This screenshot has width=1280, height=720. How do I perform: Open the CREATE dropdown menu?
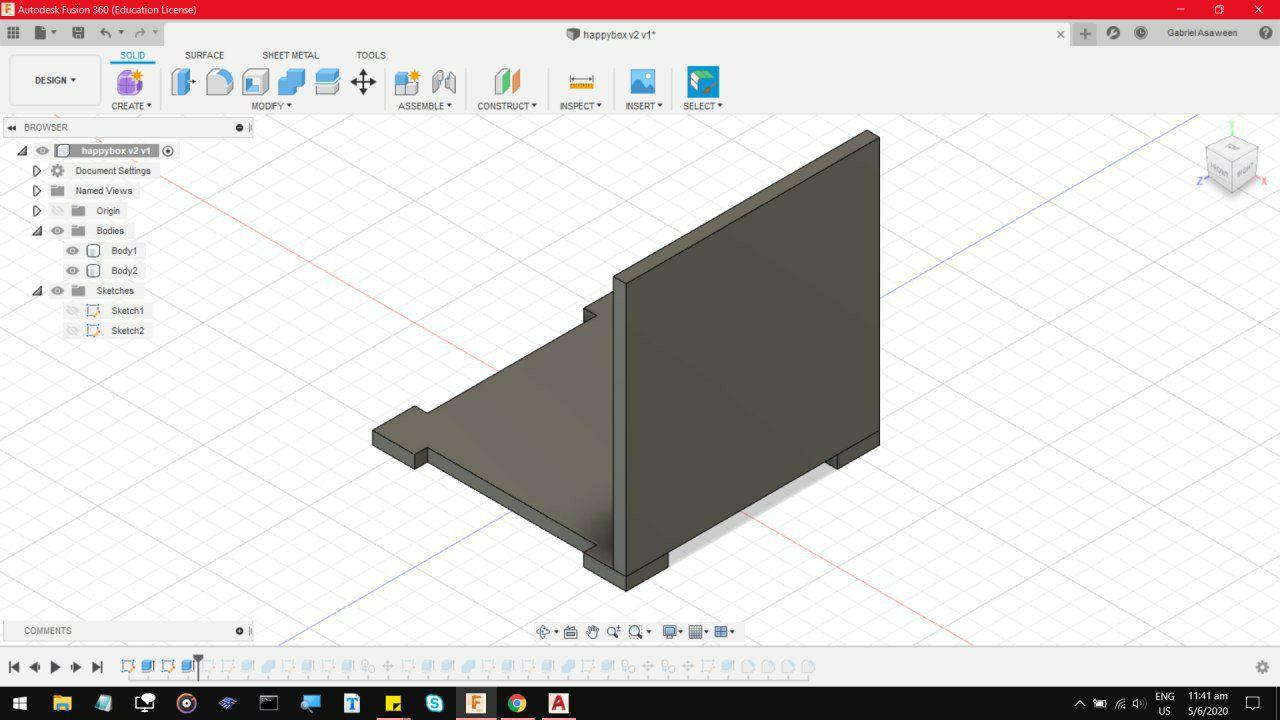tap(131, 106)
